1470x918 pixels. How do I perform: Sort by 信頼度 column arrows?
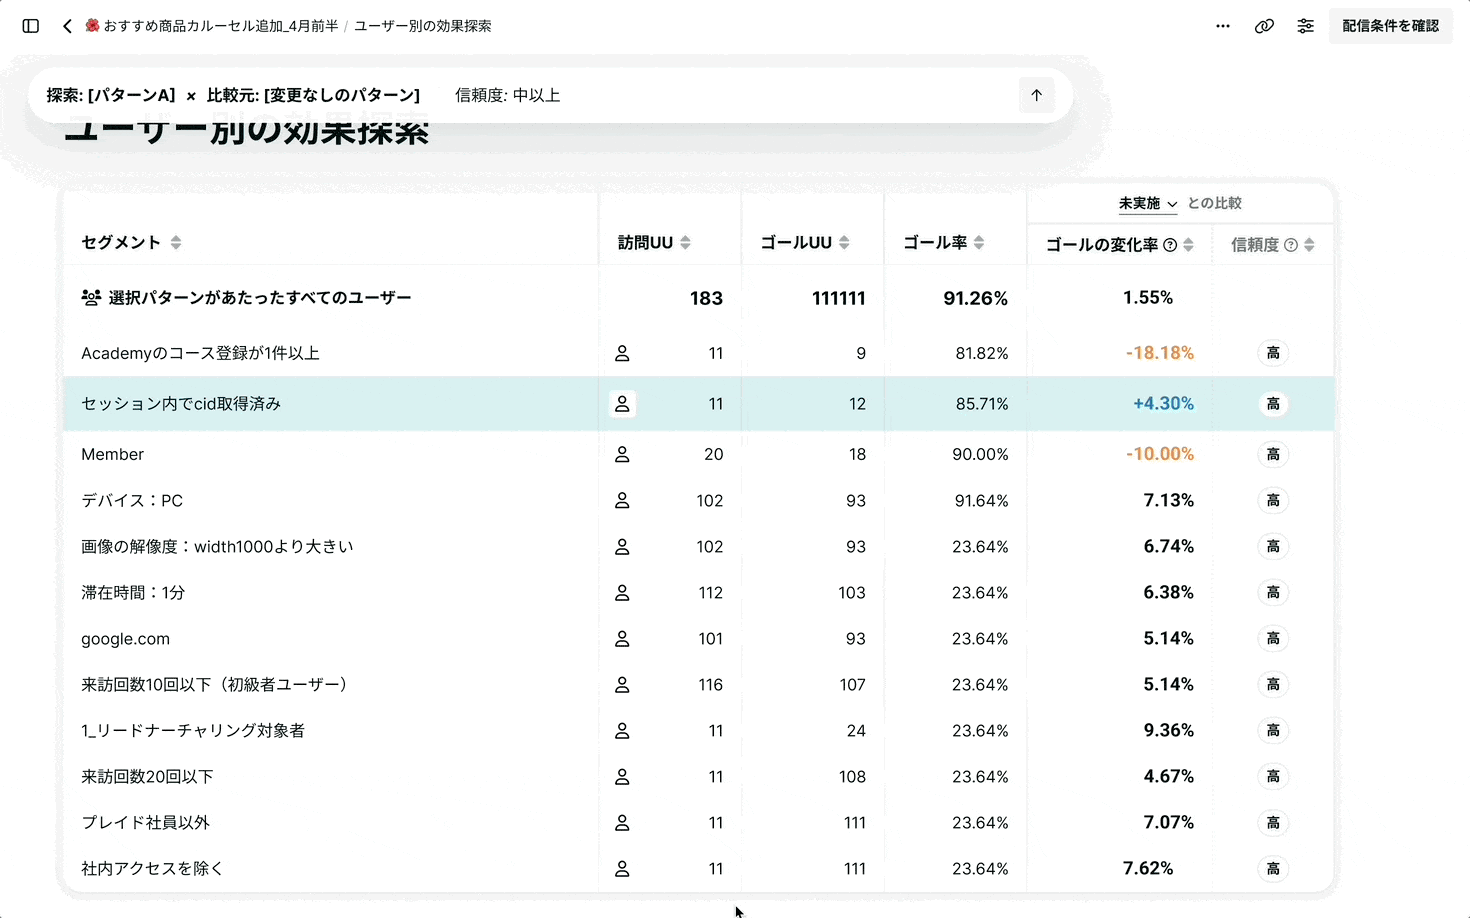(1309, 245)
